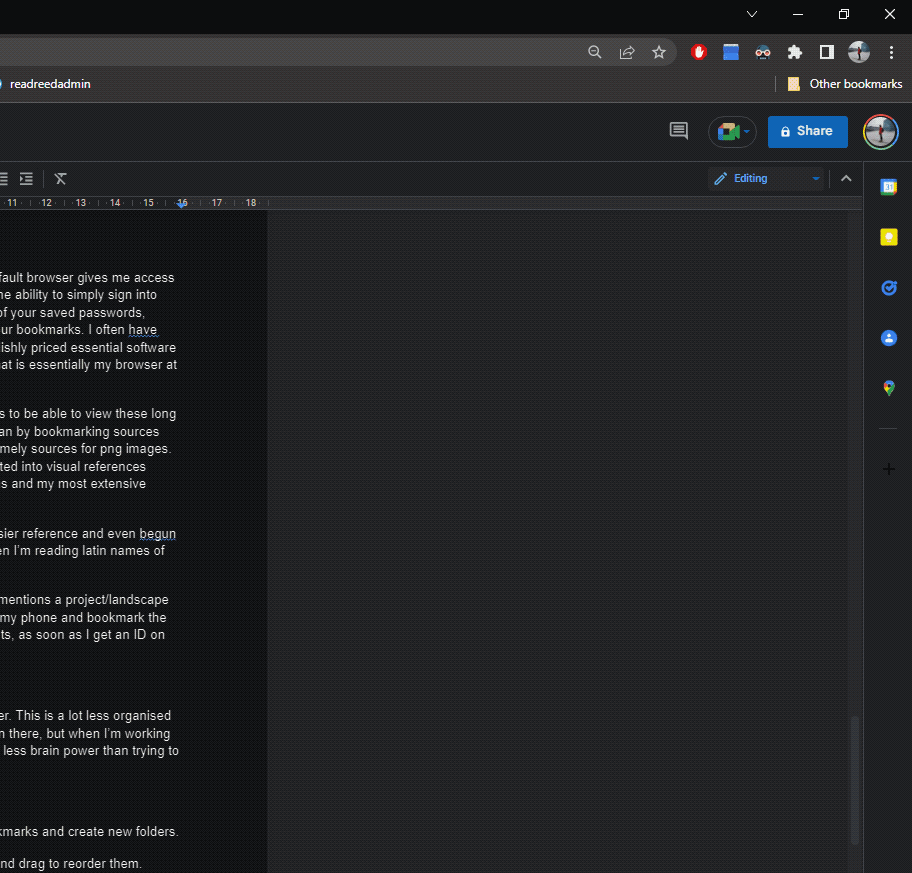The width and height of the screenshot is (912, 873).
Task: Hide the menus with the collapse arrow
Action: click(x=846, y=179)
